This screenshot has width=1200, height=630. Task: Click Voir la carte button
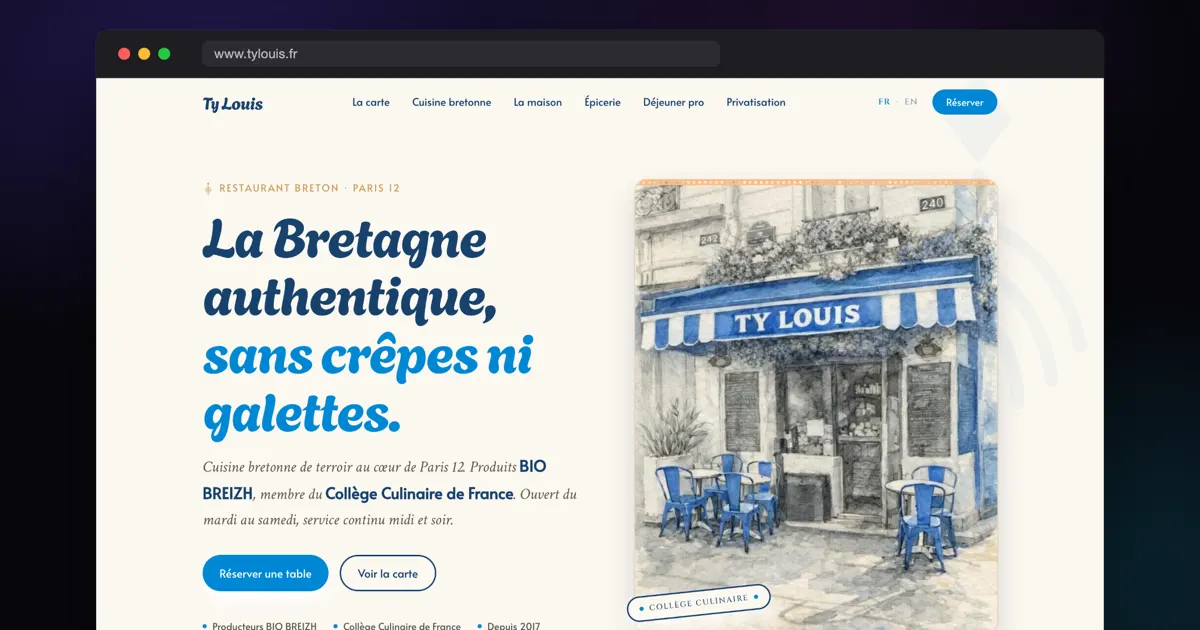388,573
